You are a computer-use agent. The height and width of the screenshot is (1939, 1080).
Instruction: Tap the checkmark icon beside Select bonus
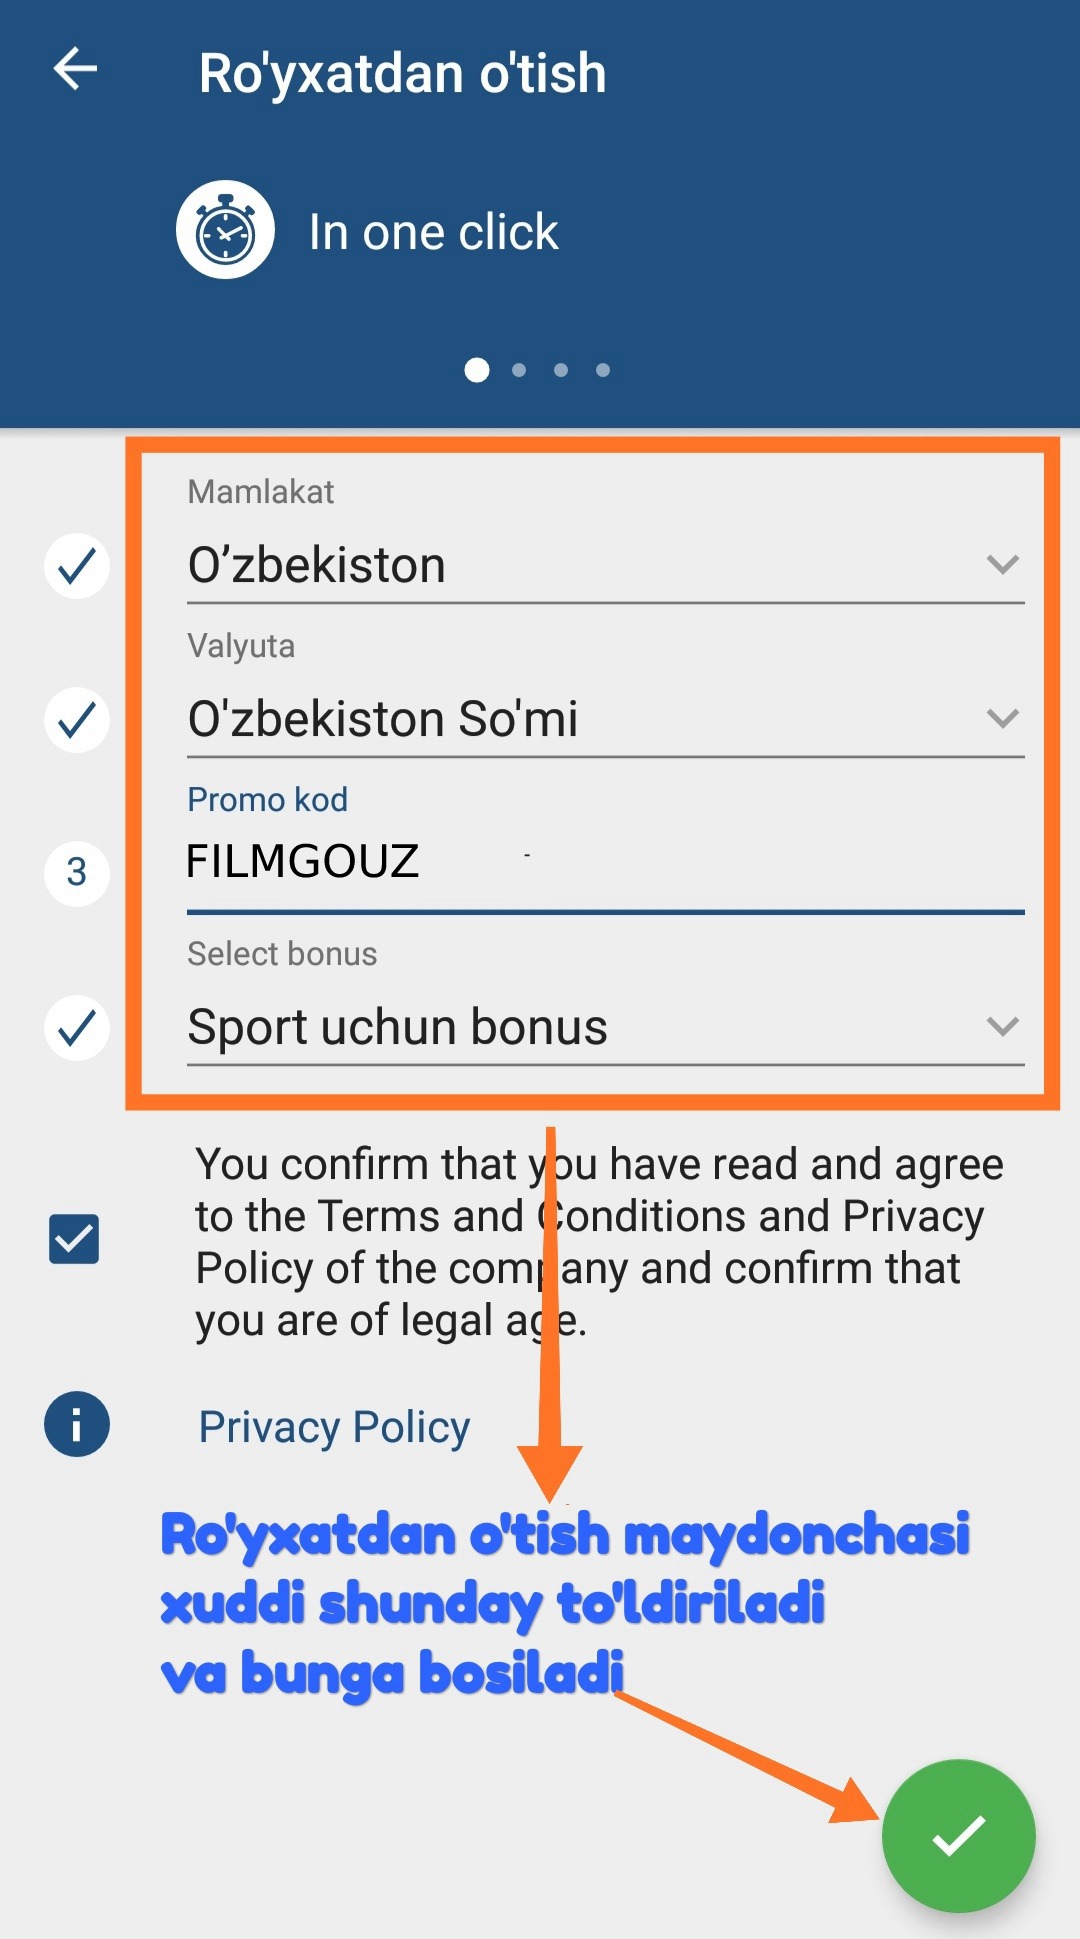pos(77,1028)
